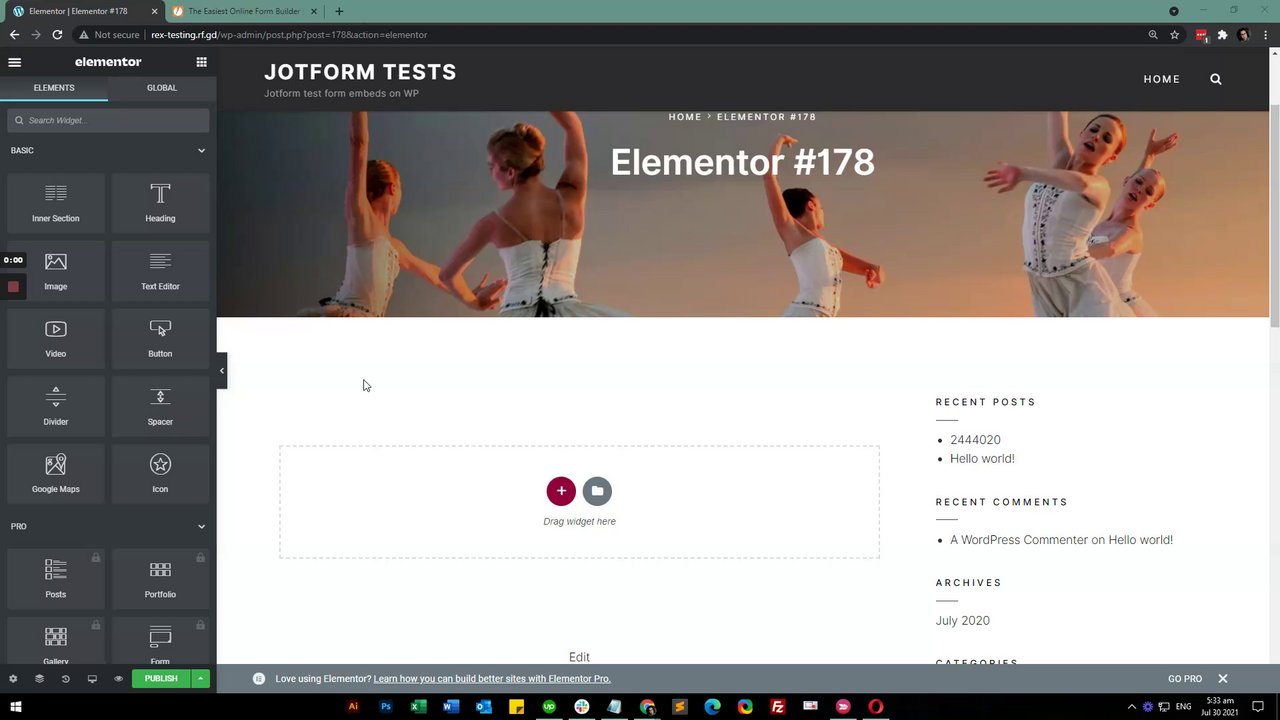Open a new browser tab
The image size is (1280, 720).
pyautogui.click(x=339, y=11)
